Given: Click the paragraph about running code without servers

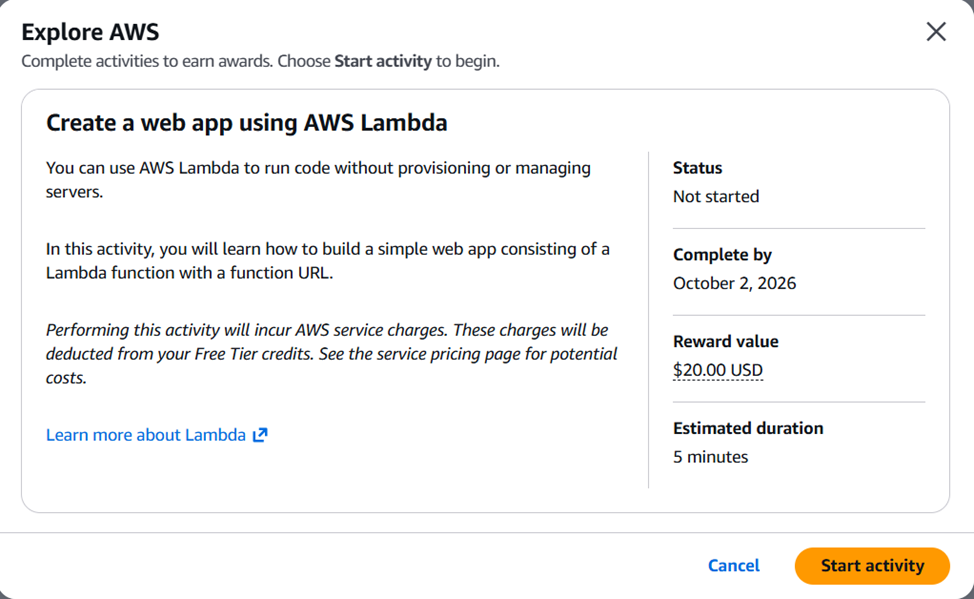Looking at the screenshot, I should pos(318,180).
